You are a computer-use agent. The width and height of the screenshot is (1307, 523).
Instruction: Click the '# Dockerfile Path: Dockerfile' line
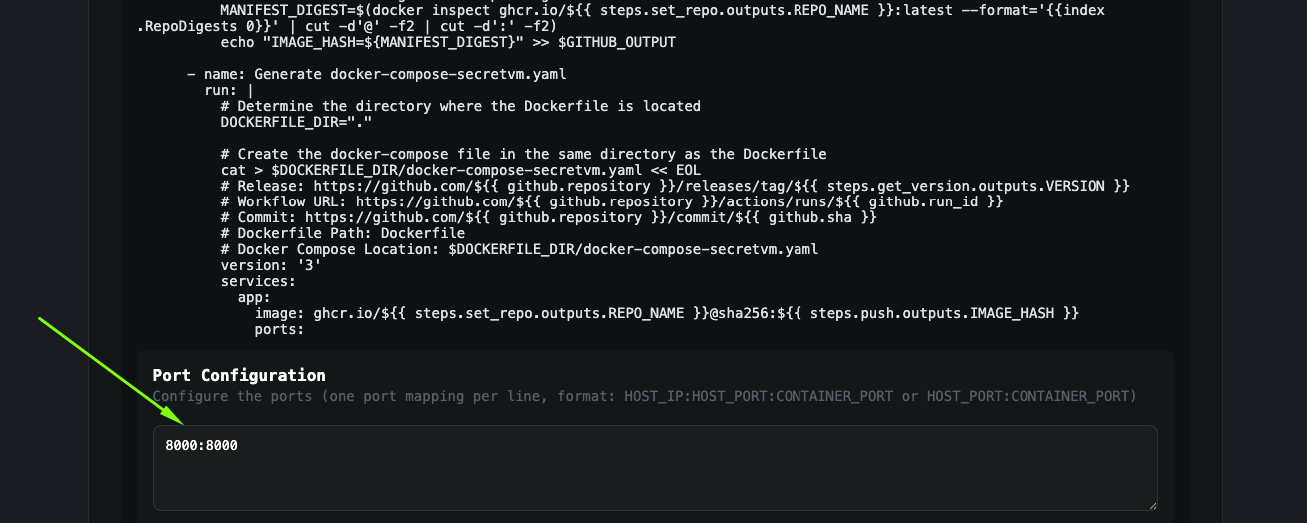343,234
